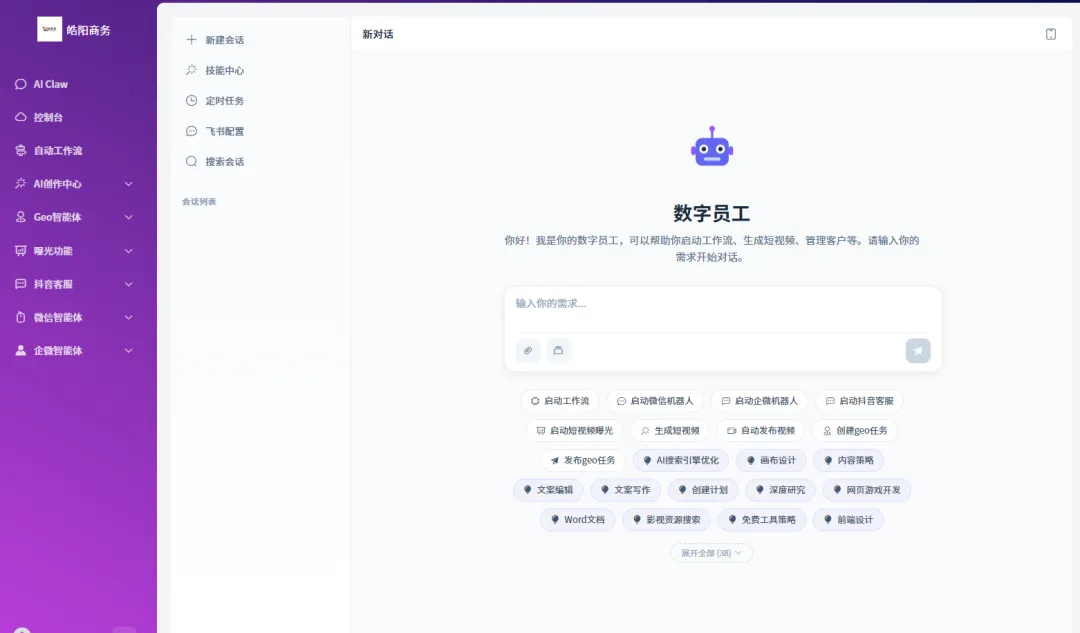
Task: Search conversations with the 搜索会话 magnifier icon
Action: 217,161
